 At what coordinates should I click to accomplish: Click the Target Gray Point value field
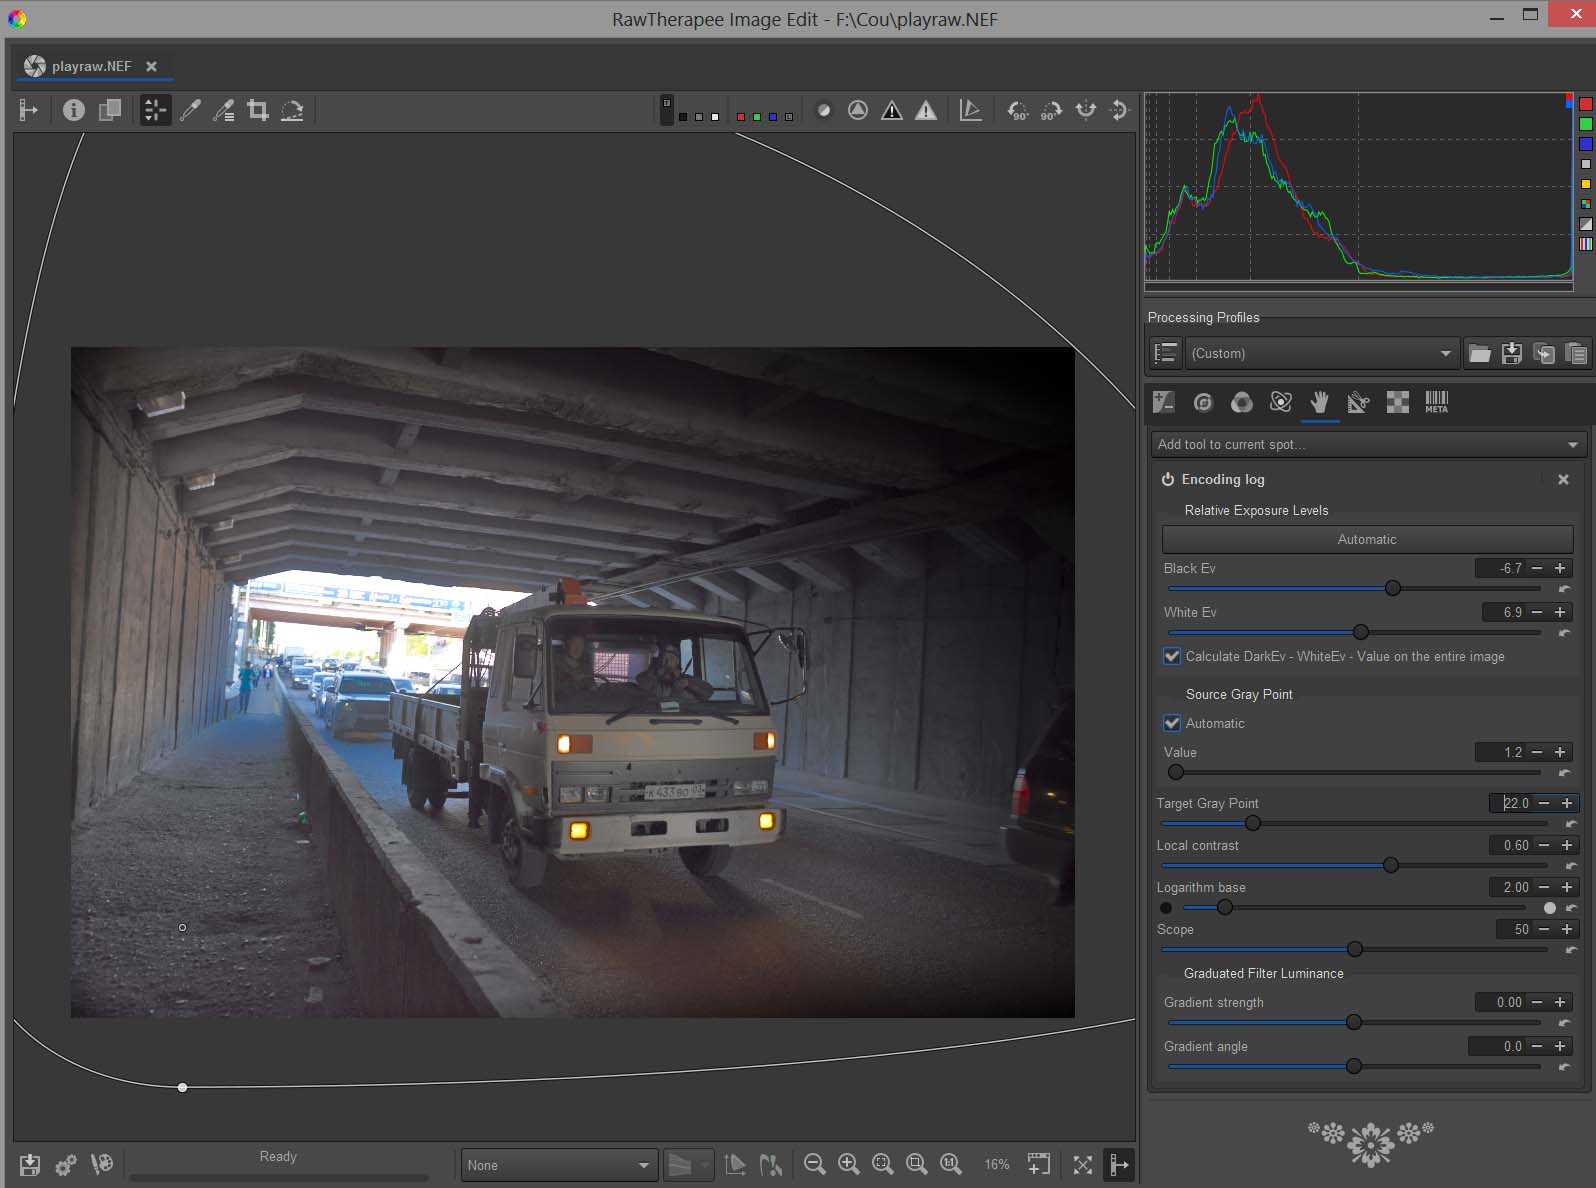click(1514, 803)
